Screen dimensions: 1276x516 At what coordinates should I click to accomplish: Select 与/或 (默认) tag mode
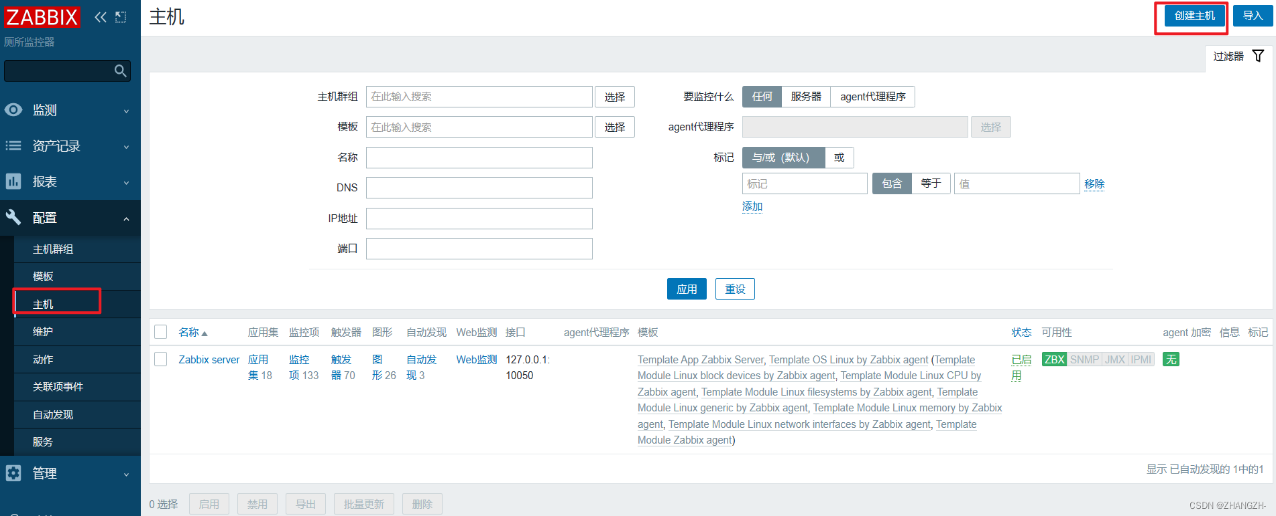click(783, 158)
